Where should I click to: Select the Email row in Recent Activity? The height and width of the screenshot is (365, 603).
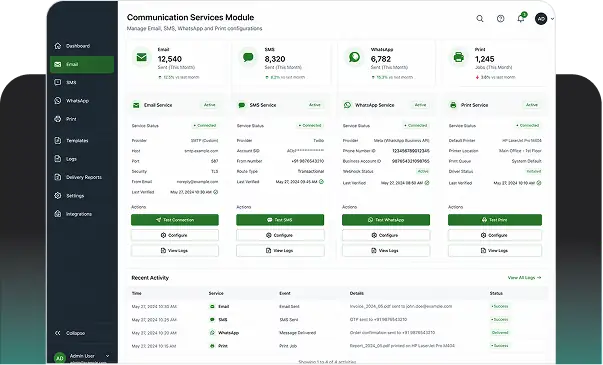click(x=337, y=307)
